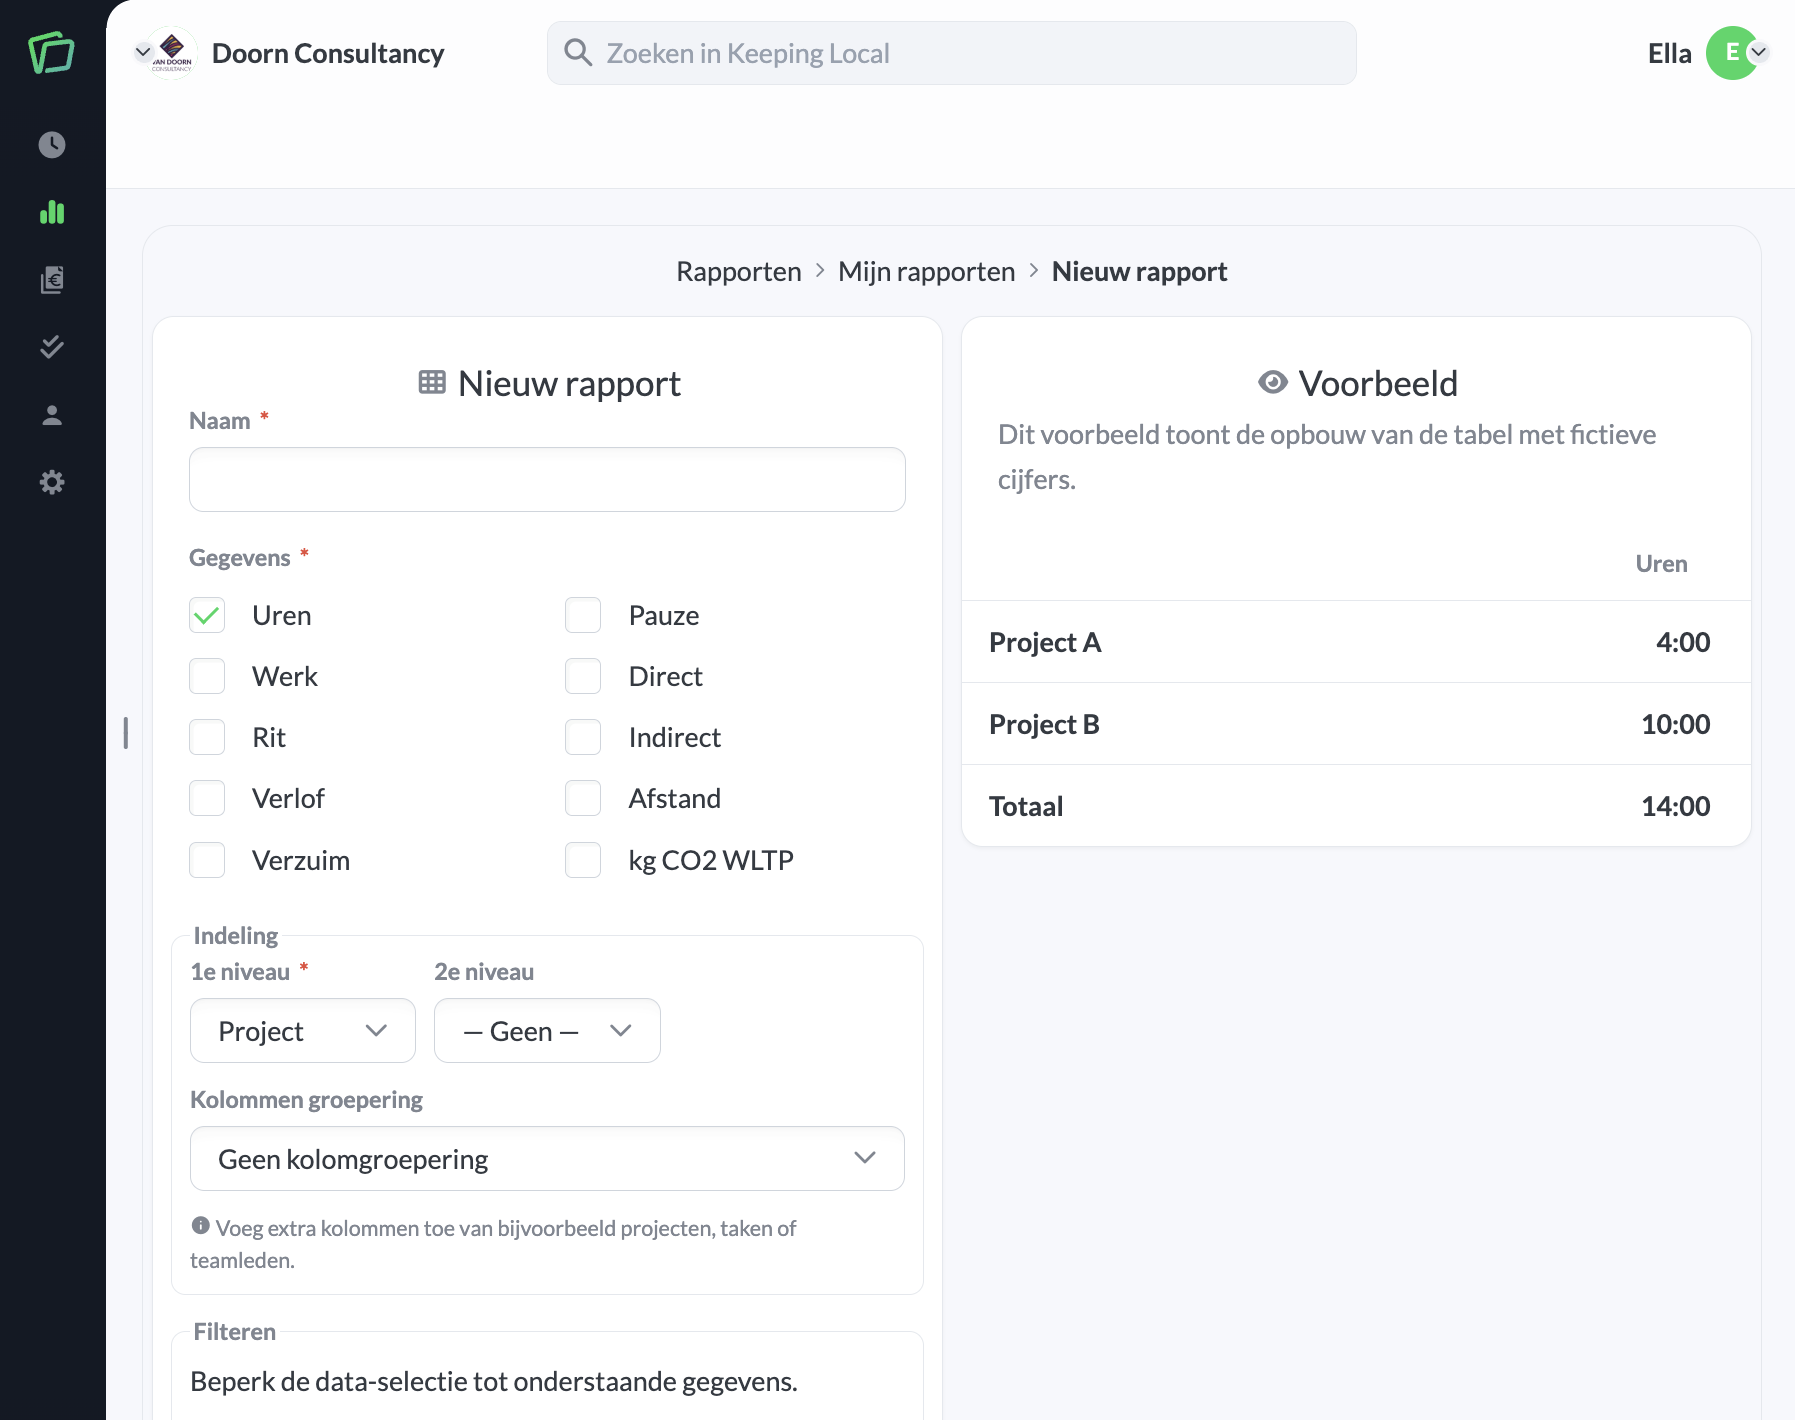Tick the Direct checkbox

[583, 676]
